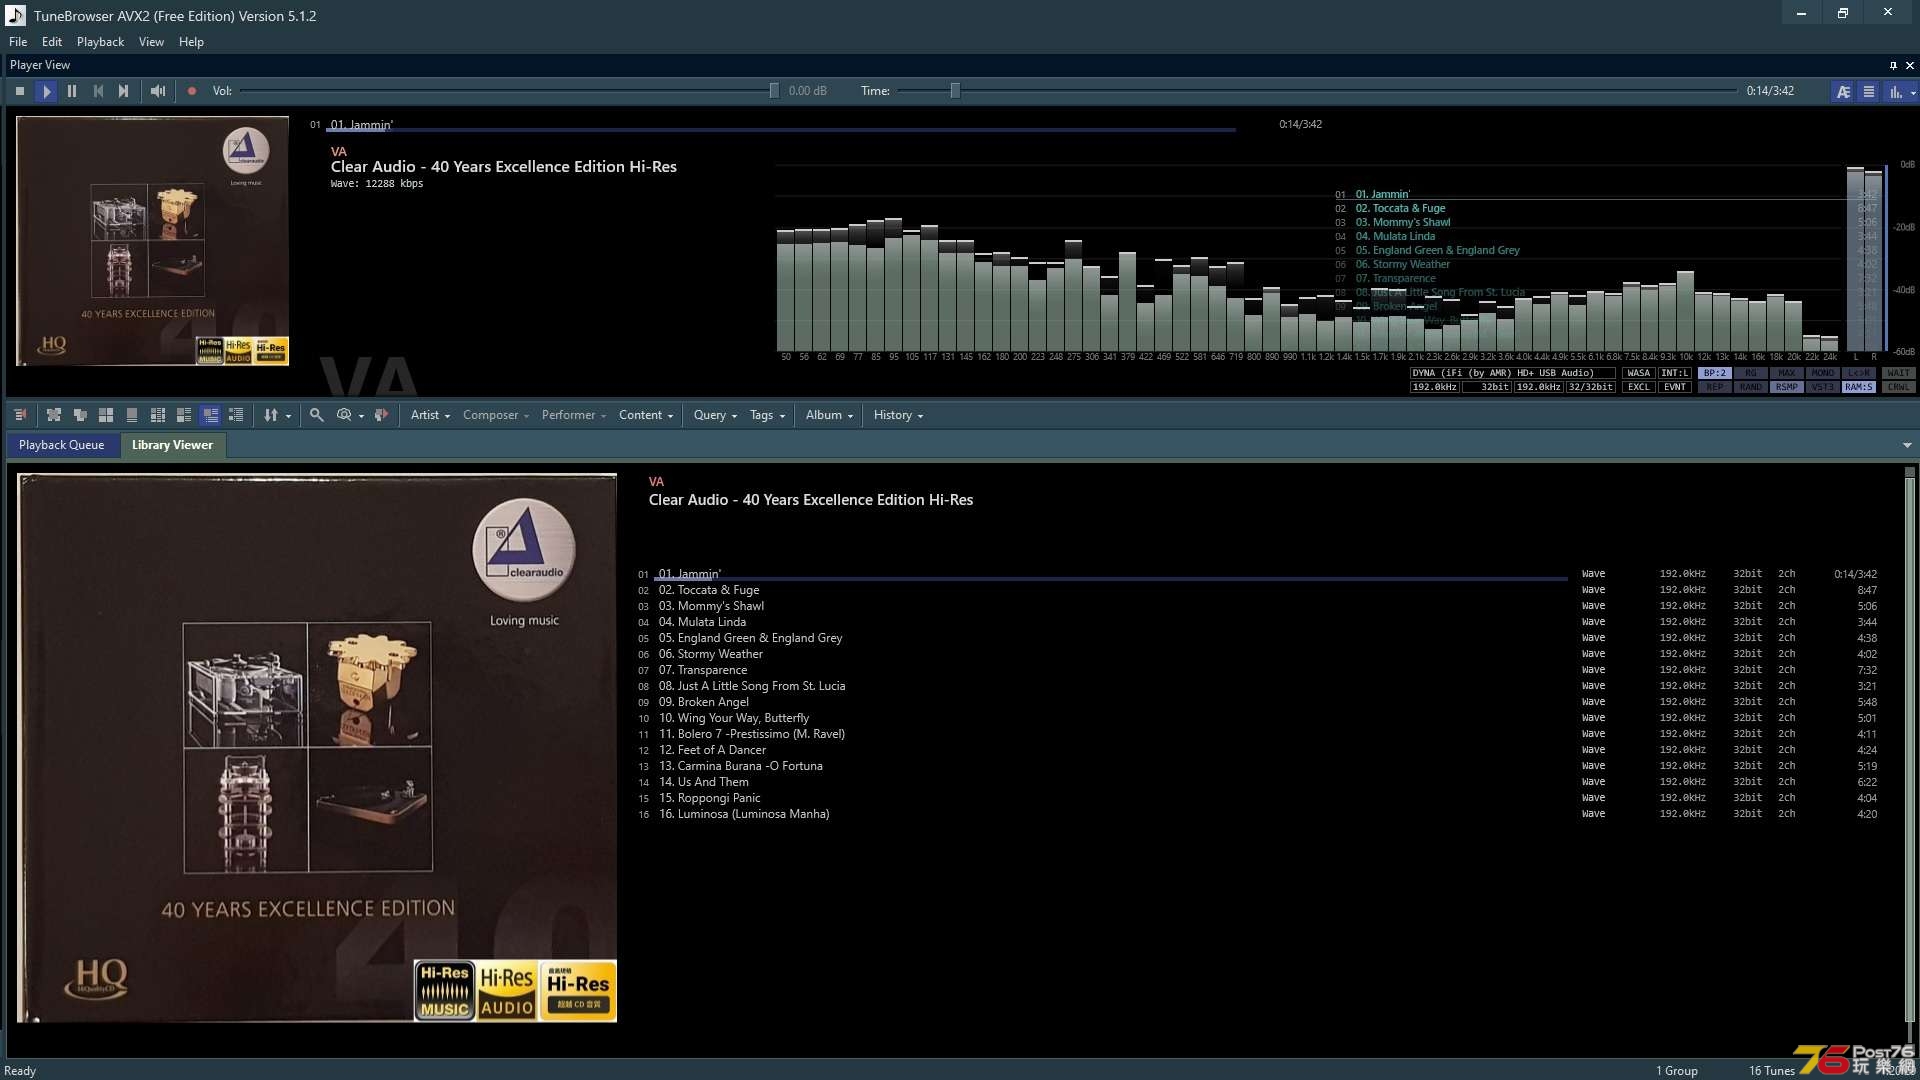Open the Performer dropdown
The width and height of the screenshot is (1920, 1080).
point(574,415)
